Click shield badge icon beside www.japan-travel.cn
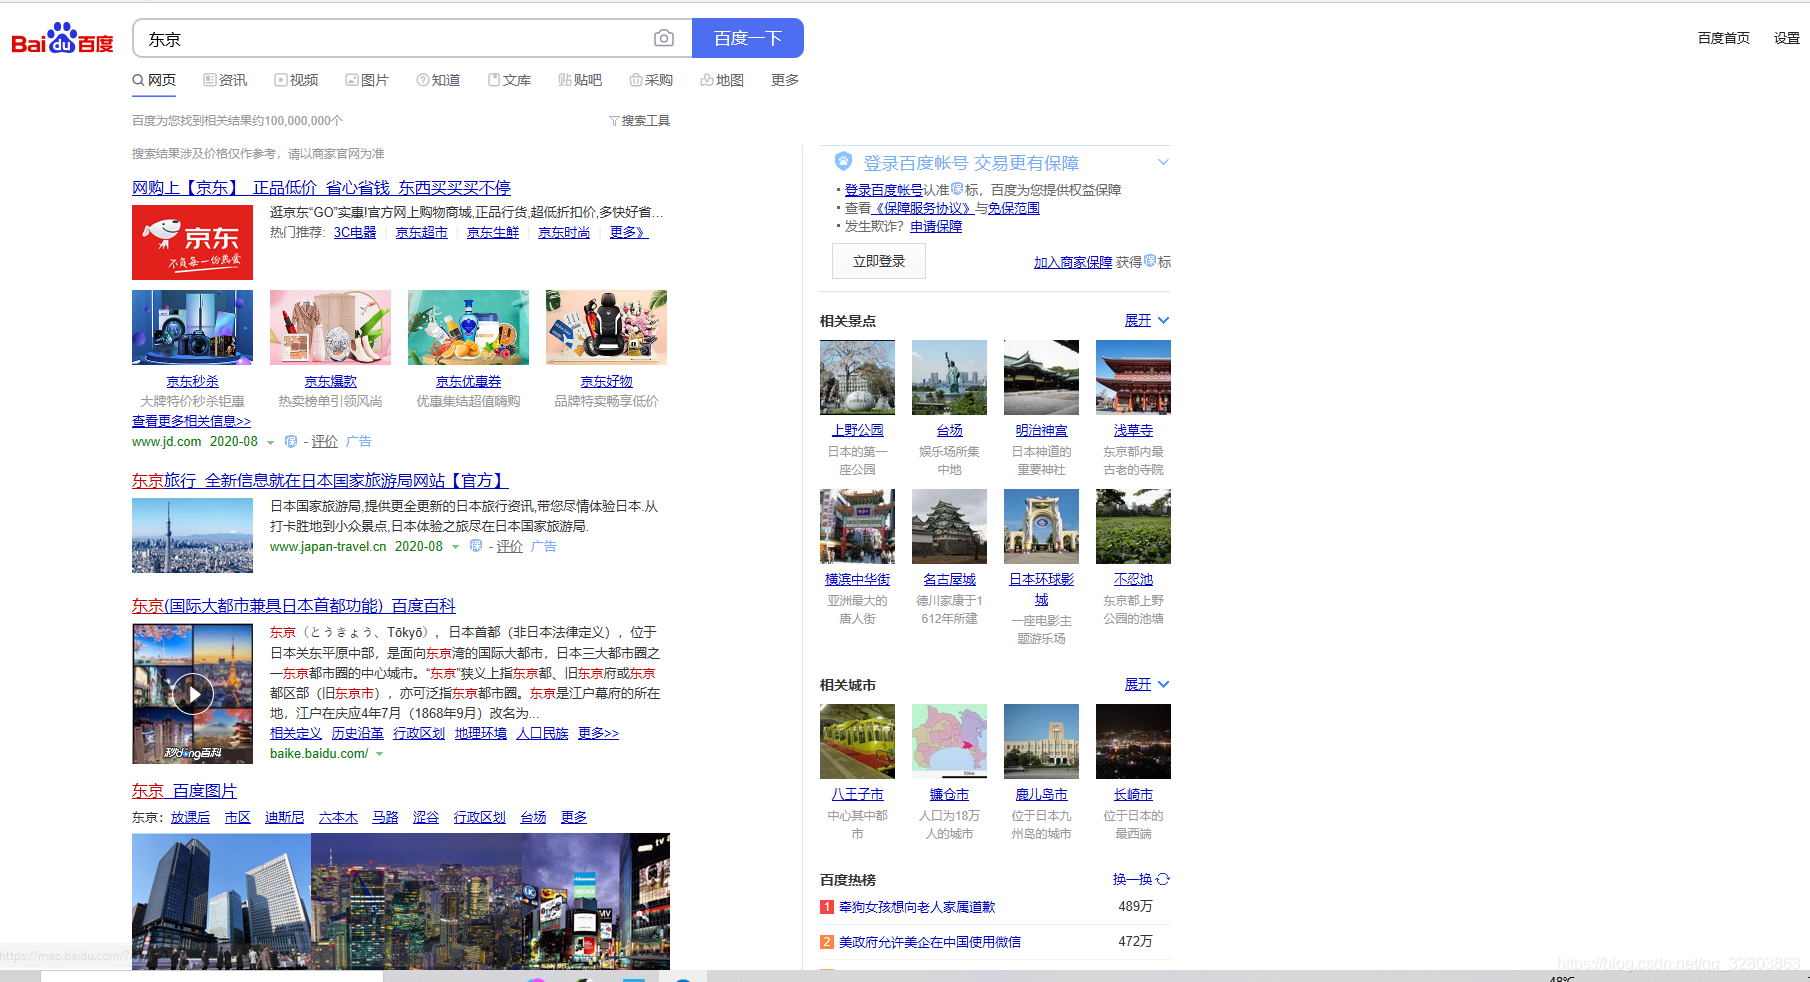Screen dimensions: 1810x982 coord(476,546)
